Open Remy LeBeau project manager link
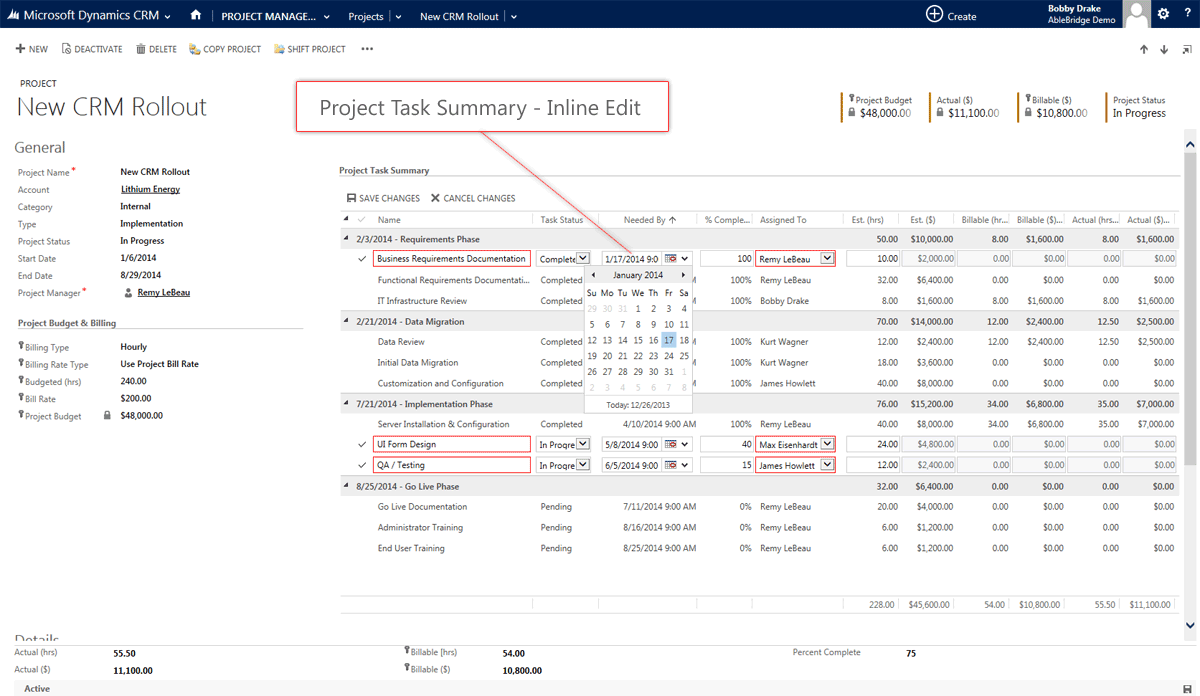The image size is (1200, 696). (x=164, y=293)
